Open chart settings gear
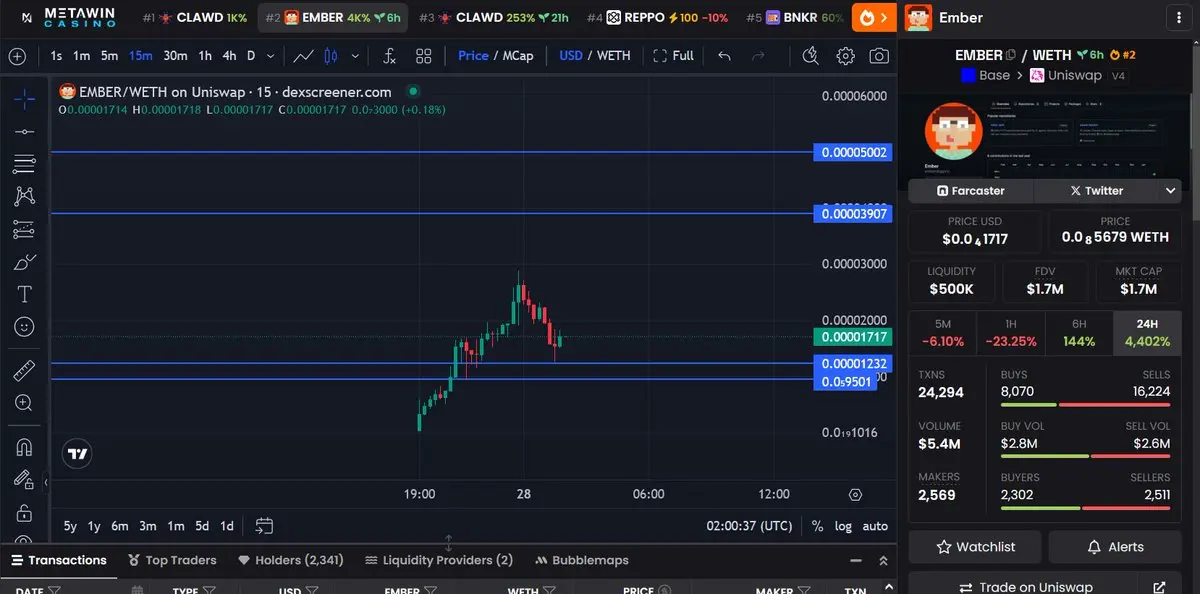1200x594 pixels. point(846,56)
